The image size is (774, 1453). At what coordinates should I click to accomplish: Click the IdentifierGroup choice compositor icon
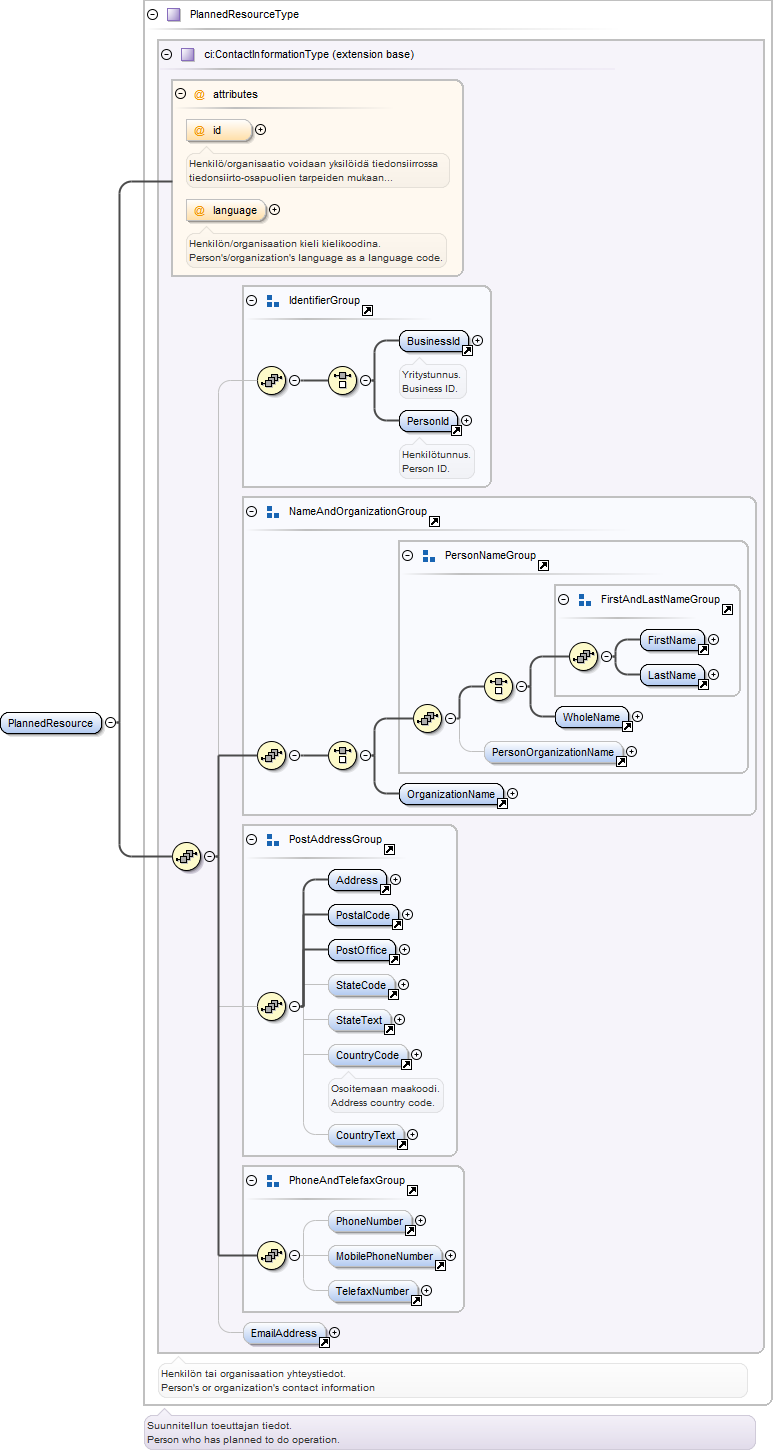343,381
